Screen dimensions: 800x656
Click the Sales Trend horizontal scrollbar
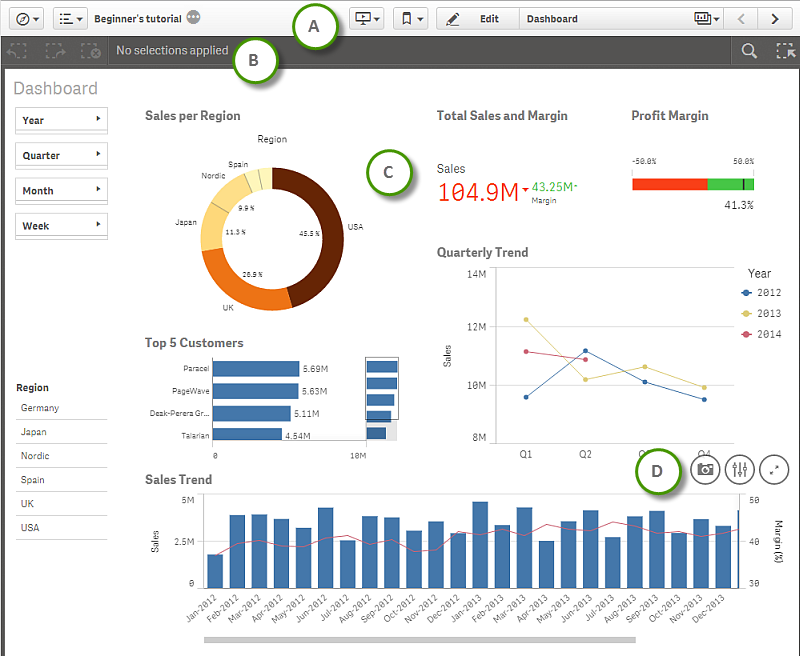pyautogui.click(x=419, y=640)
